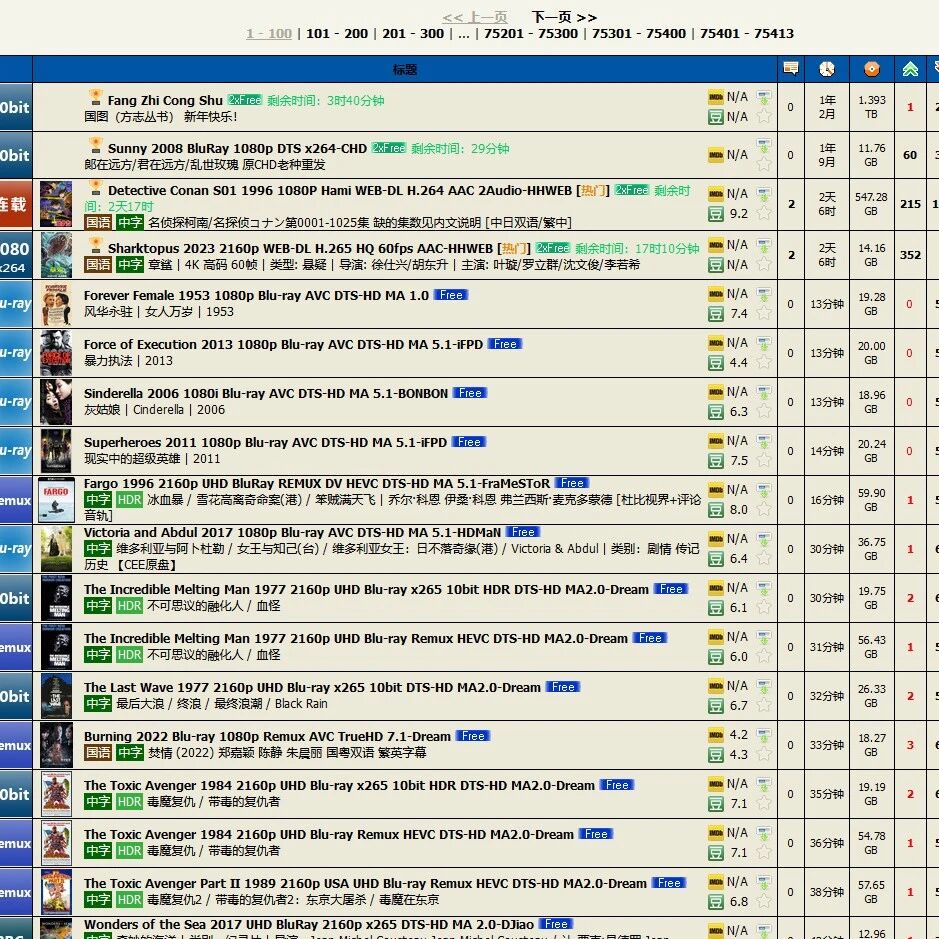939x939 pixels.
Task: Open Douban icon in Fargo 1996 row
Action: tap(716, 510)
